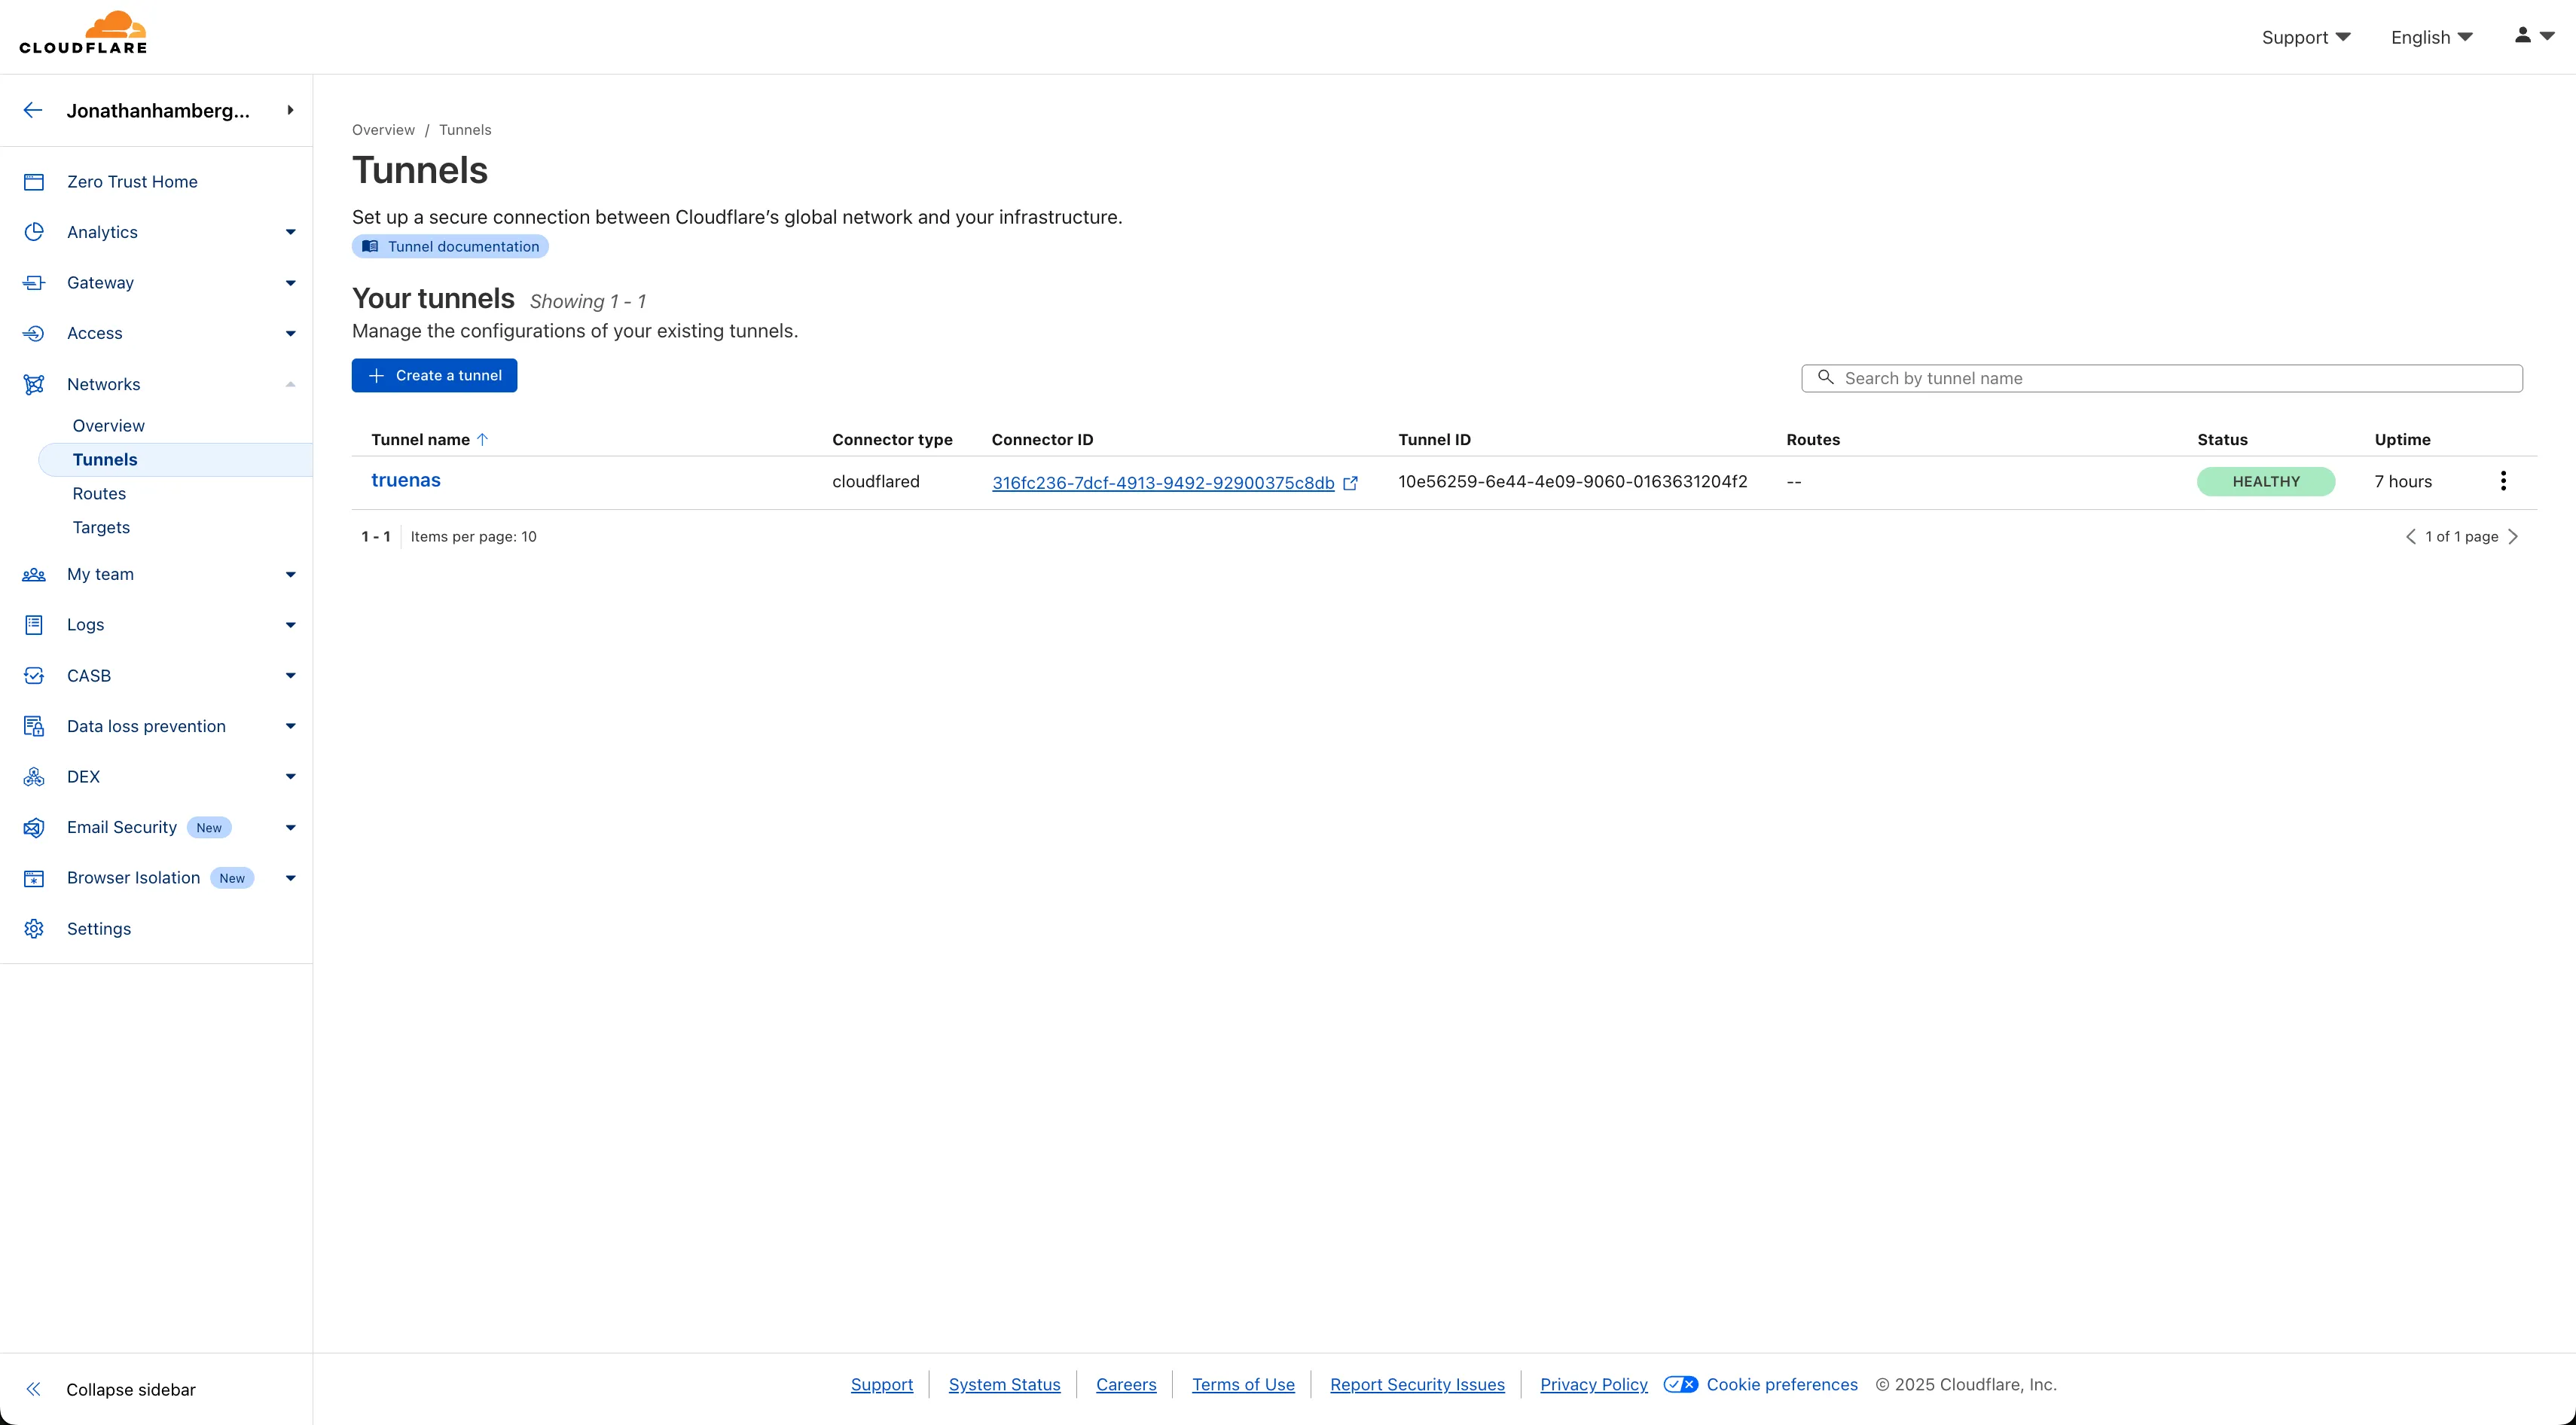The image size is (2576, 1425).
Task: Open Zero Trust Home menu item
Action: click(x=132, y=182)
